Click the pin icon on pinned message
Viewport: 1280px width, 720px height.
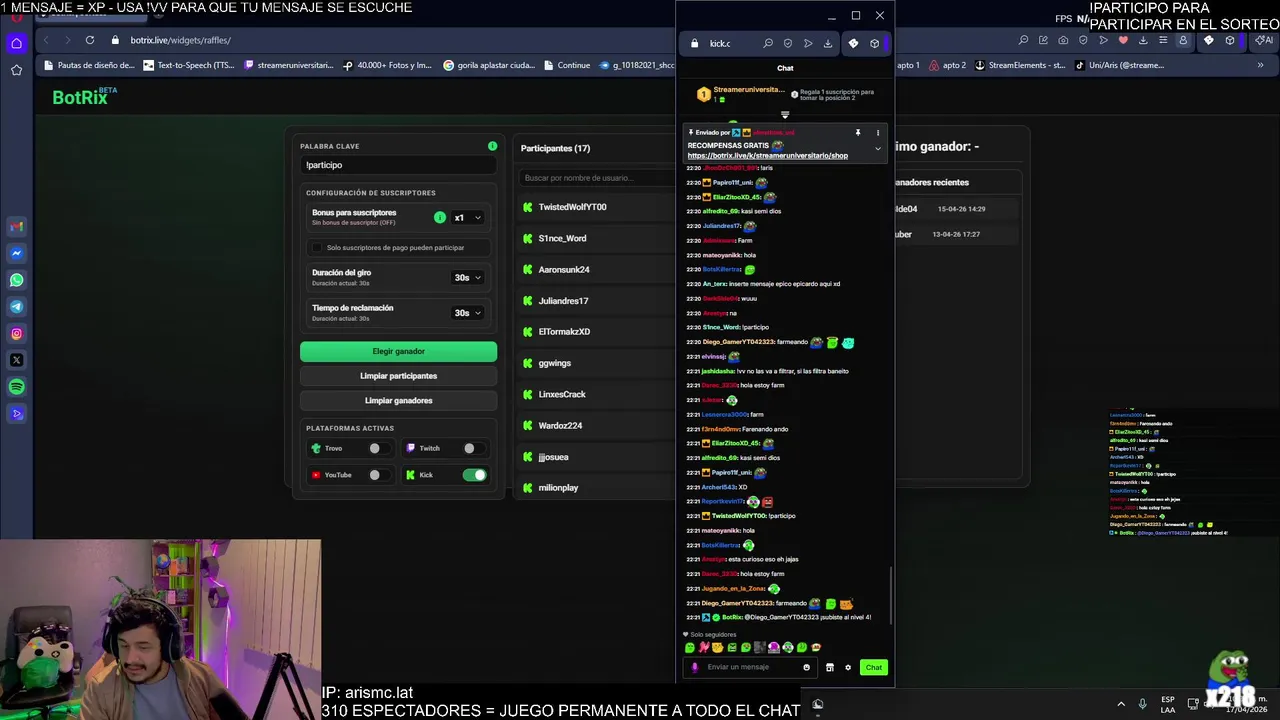(857, 132)
